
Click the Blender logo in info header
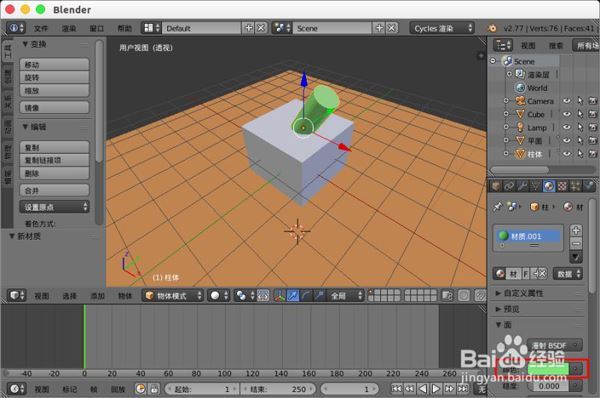492,28
